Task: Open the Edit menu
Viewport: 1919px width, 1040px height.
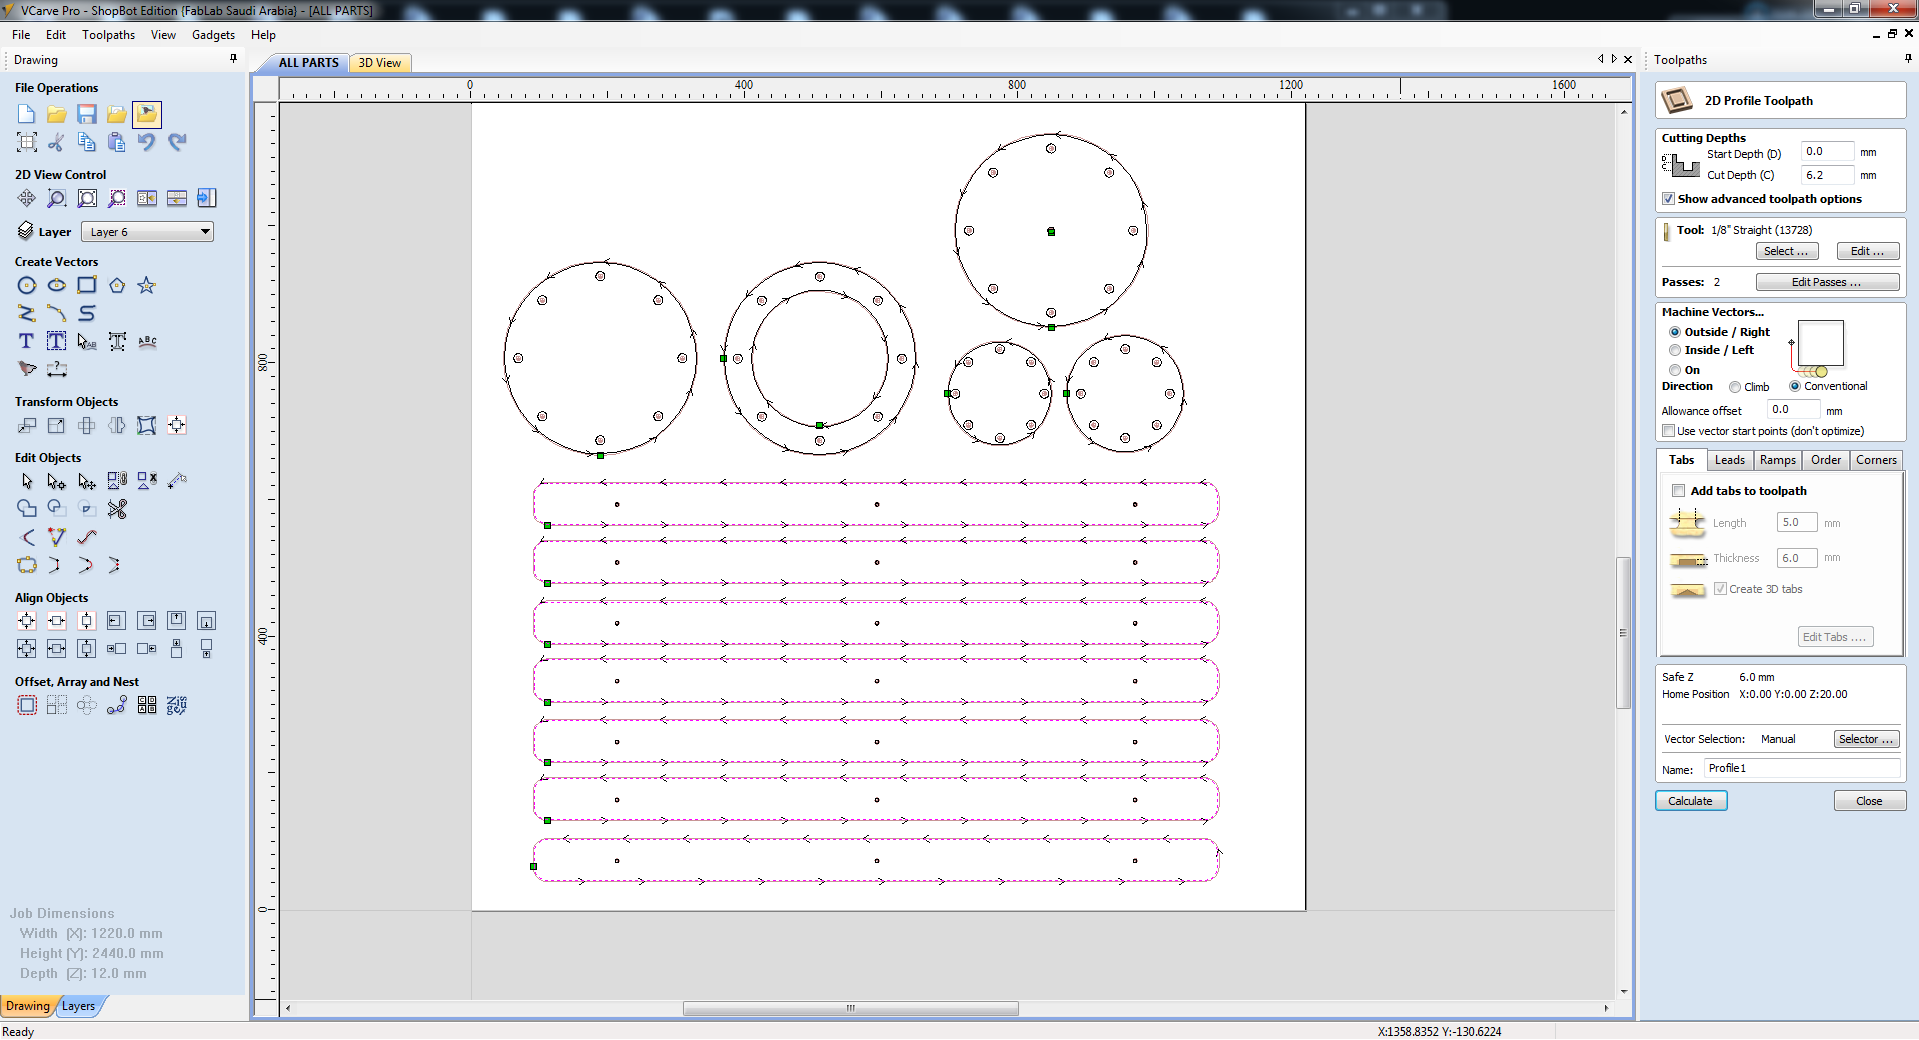Action: tap(56, 35)
